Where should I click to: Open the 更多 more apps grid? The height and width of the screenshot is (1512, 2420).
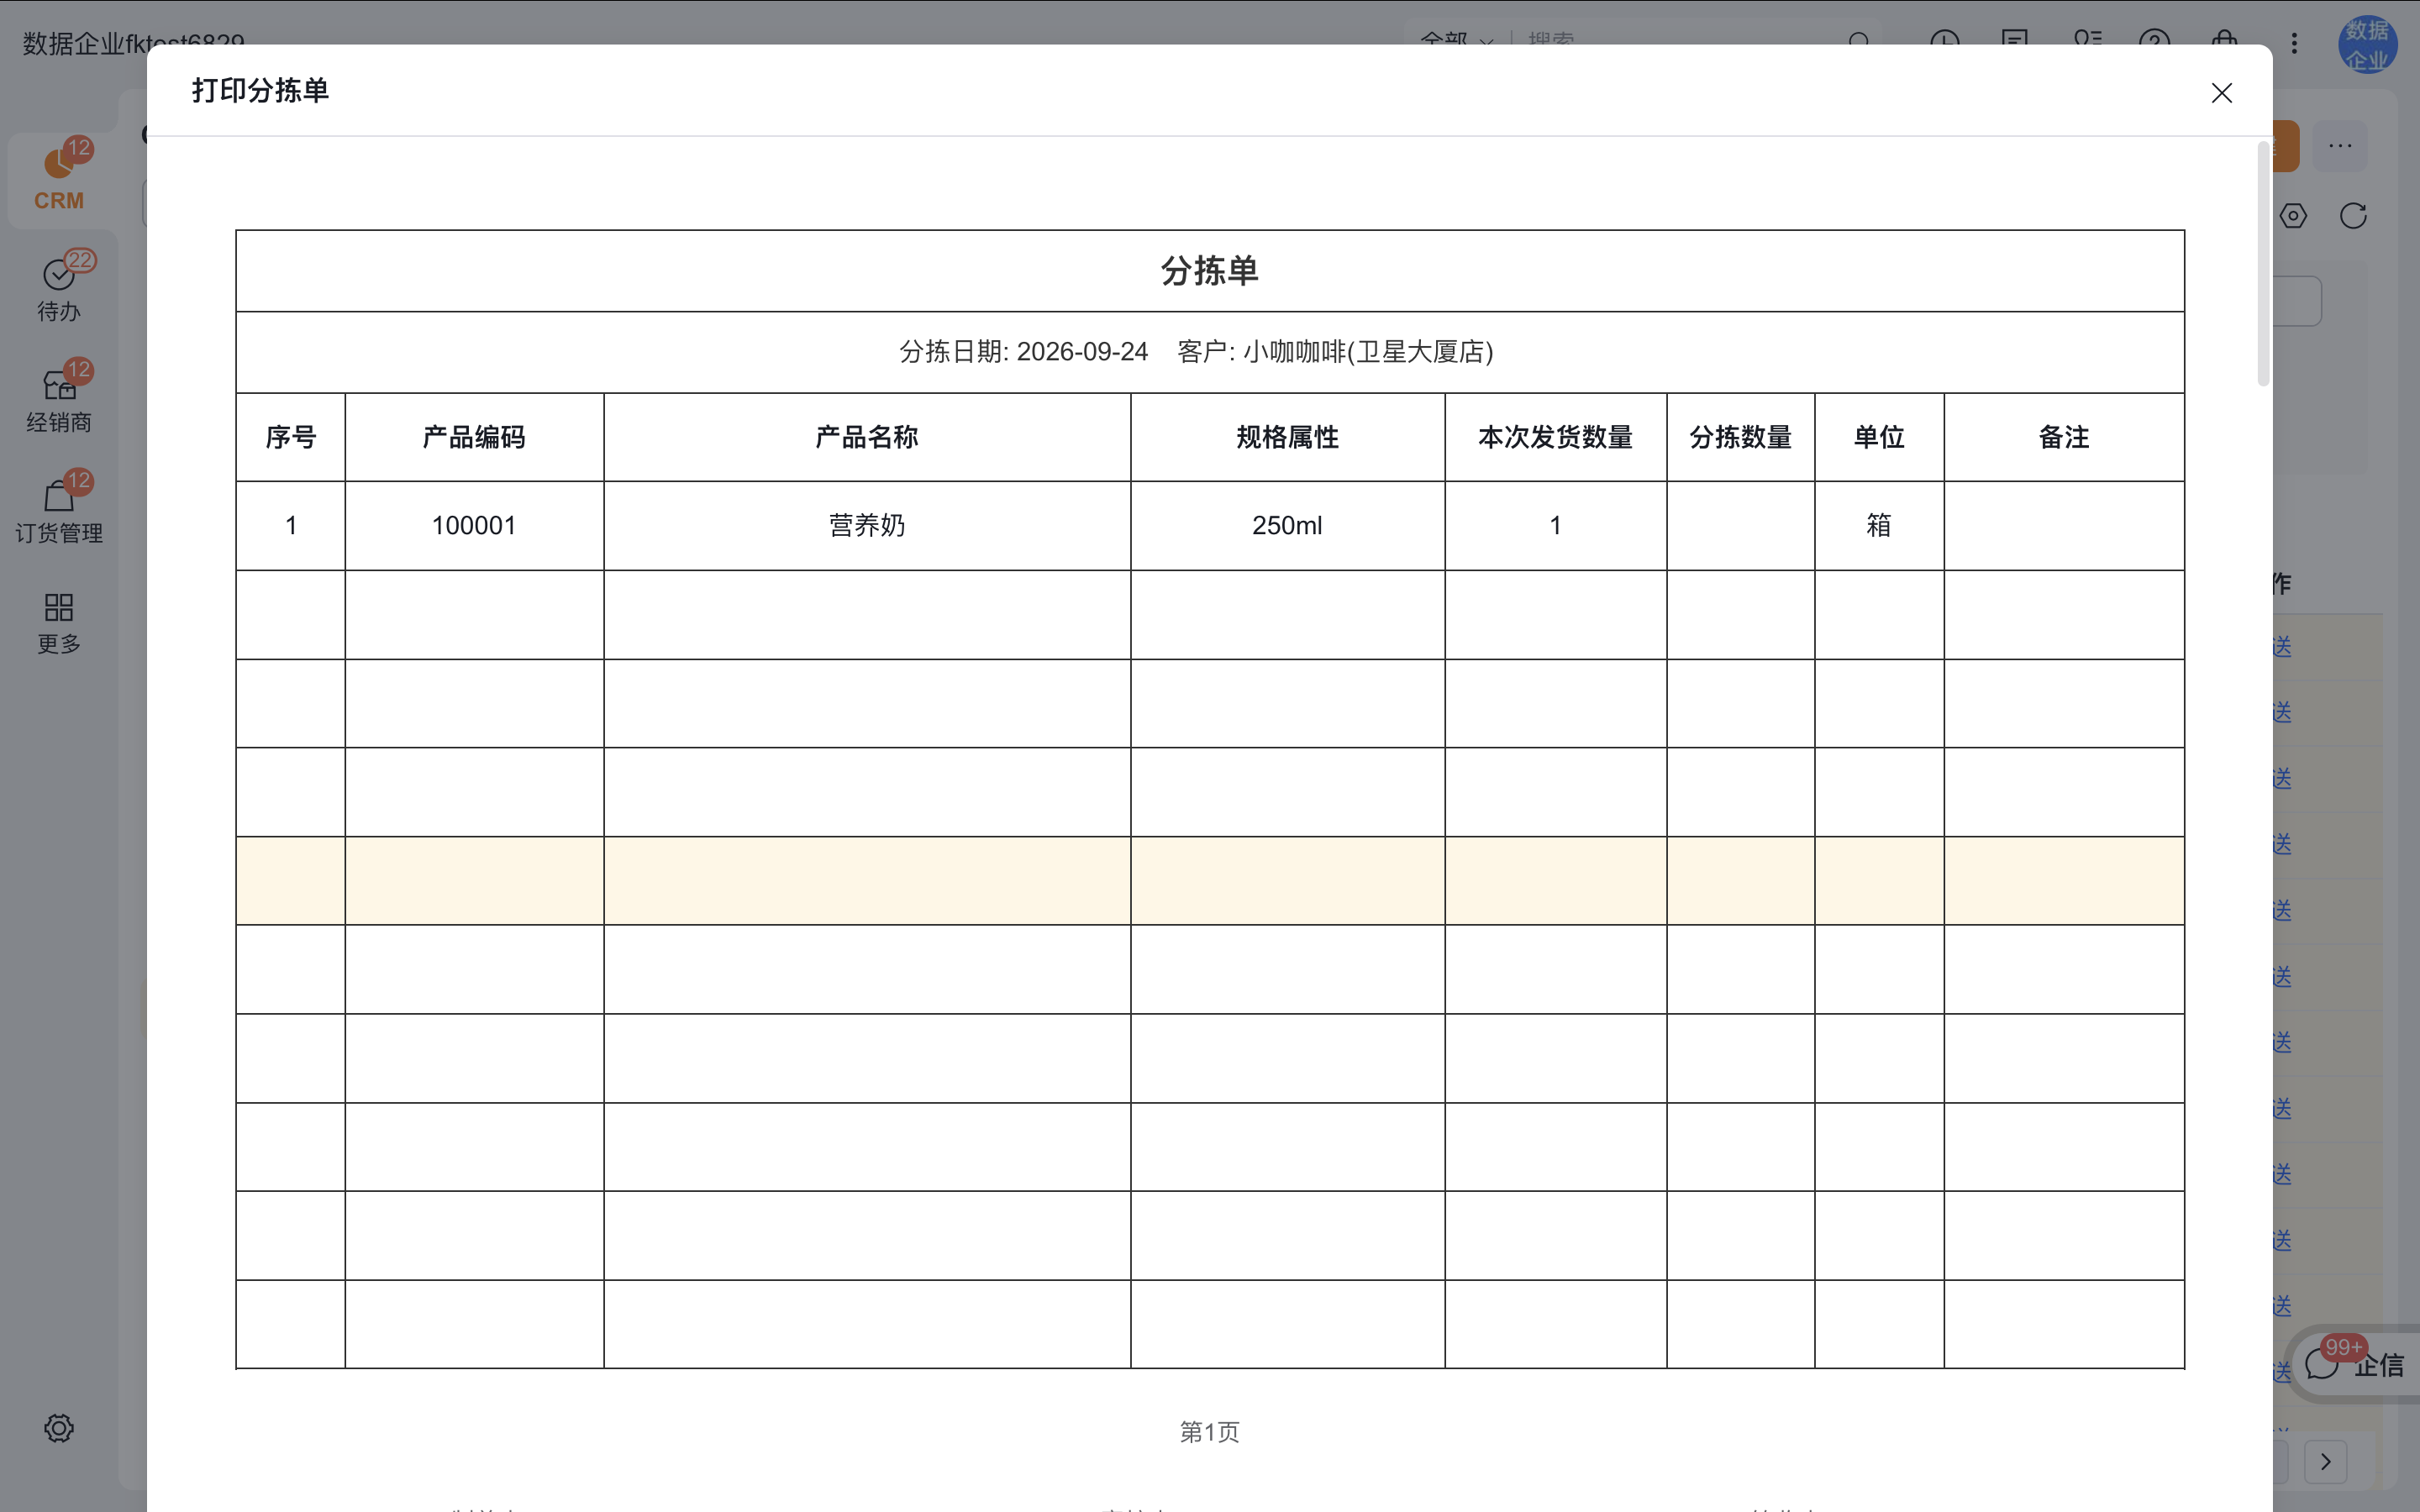pyautogui.click(x=59, y=622)
